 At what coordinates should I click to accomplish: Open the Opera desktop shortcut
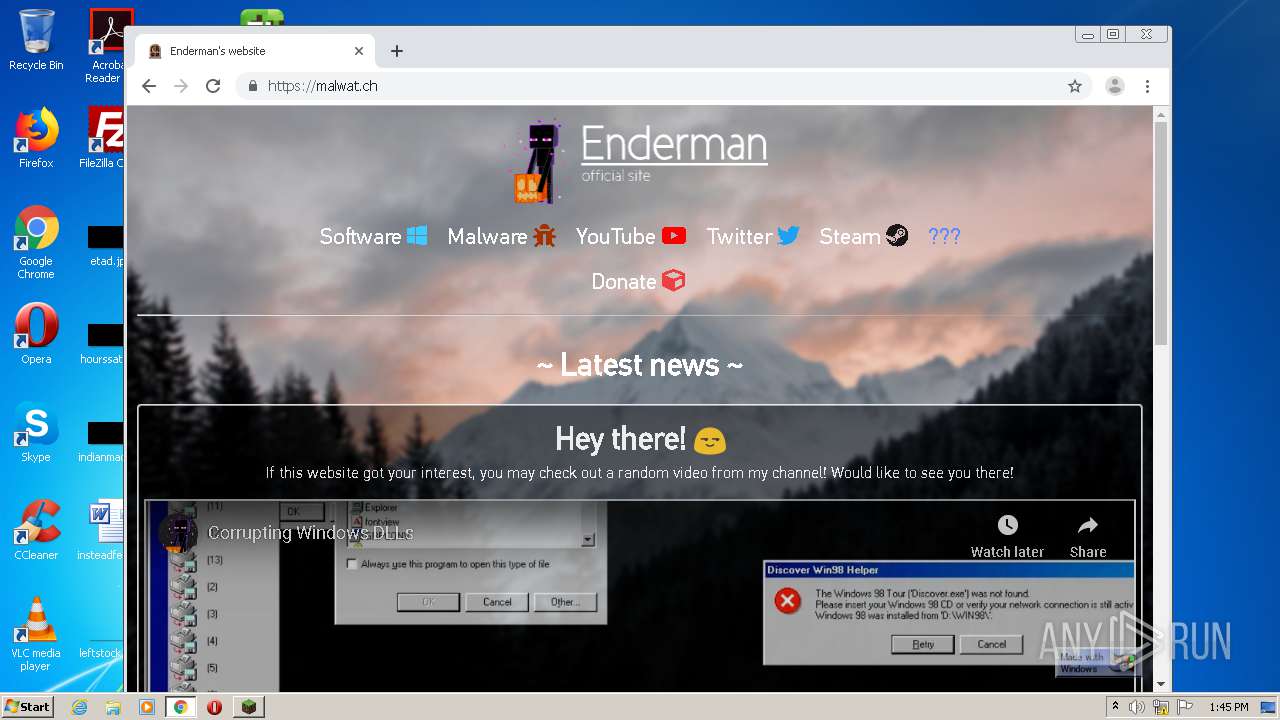(x=36, y=334)
